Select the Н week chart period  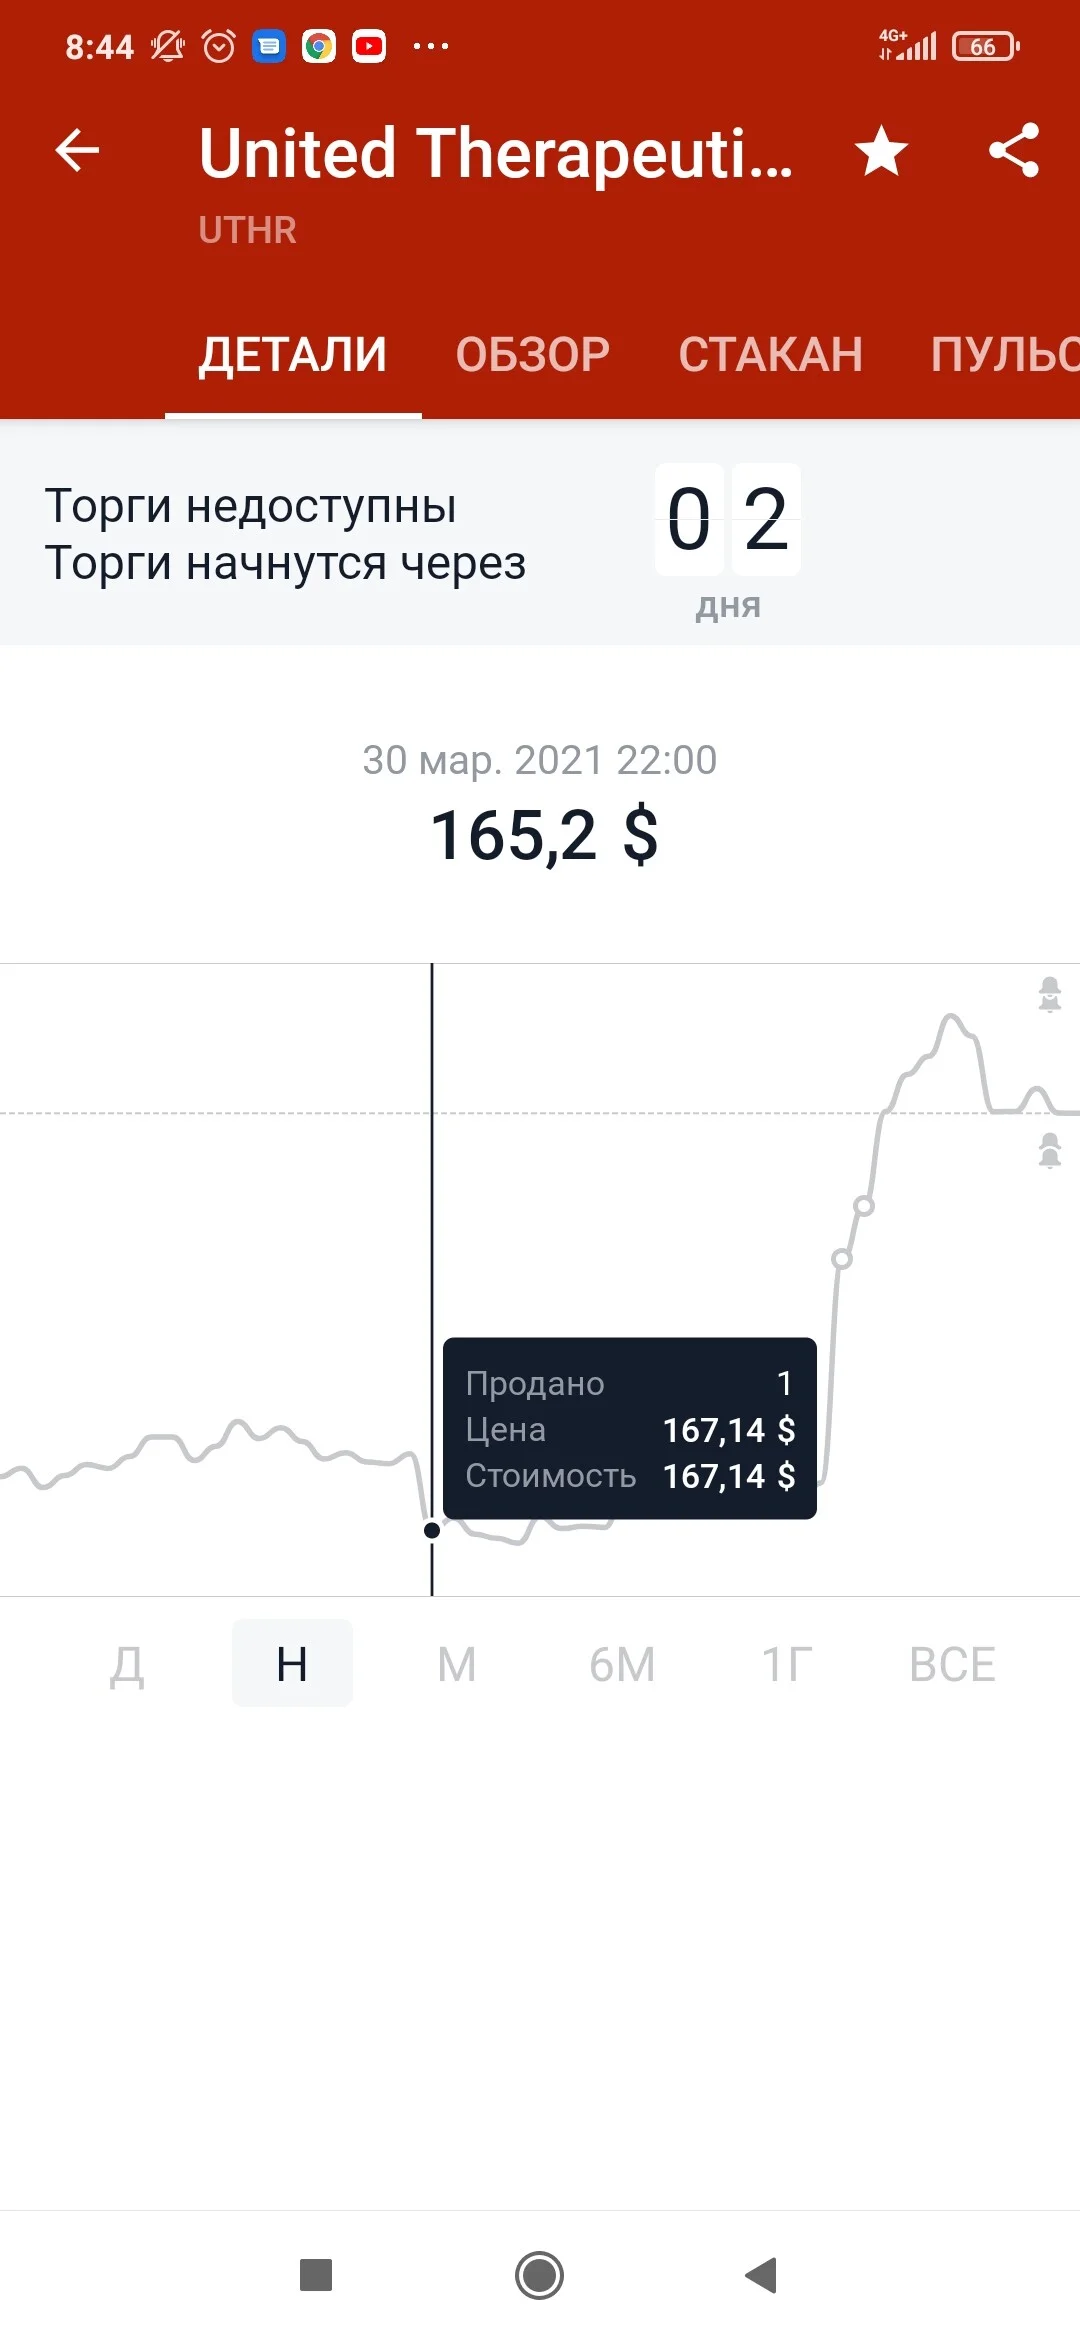(x=292, y=1664)
